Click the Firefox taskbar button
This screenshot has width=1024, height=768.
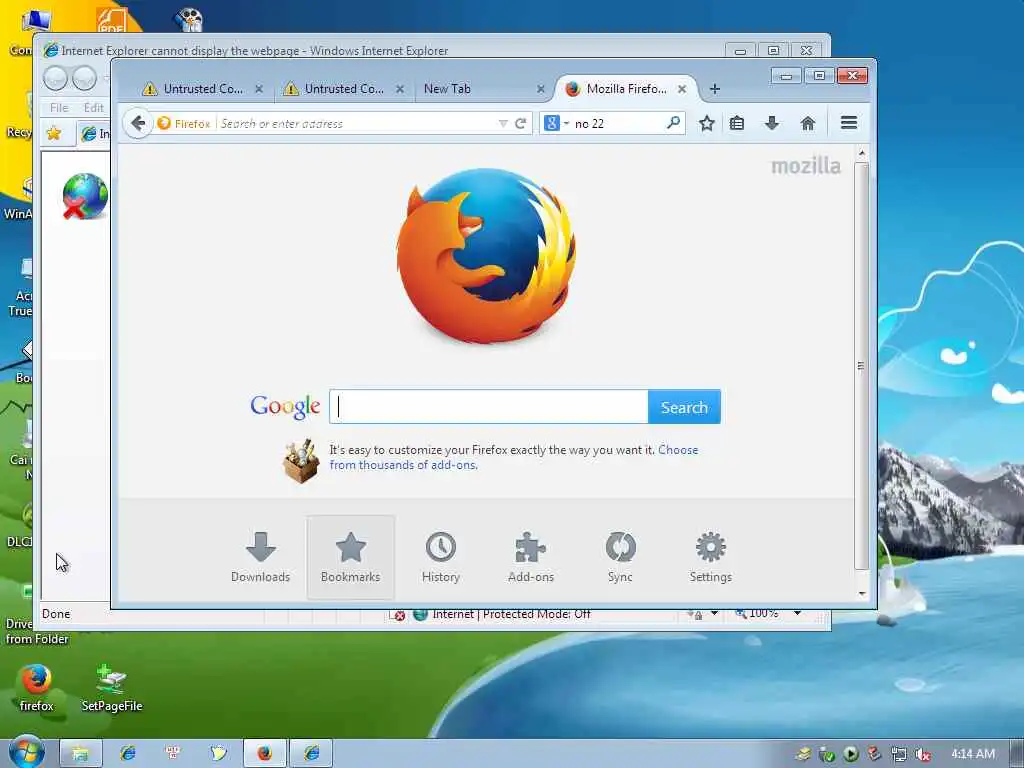(264, 754)
